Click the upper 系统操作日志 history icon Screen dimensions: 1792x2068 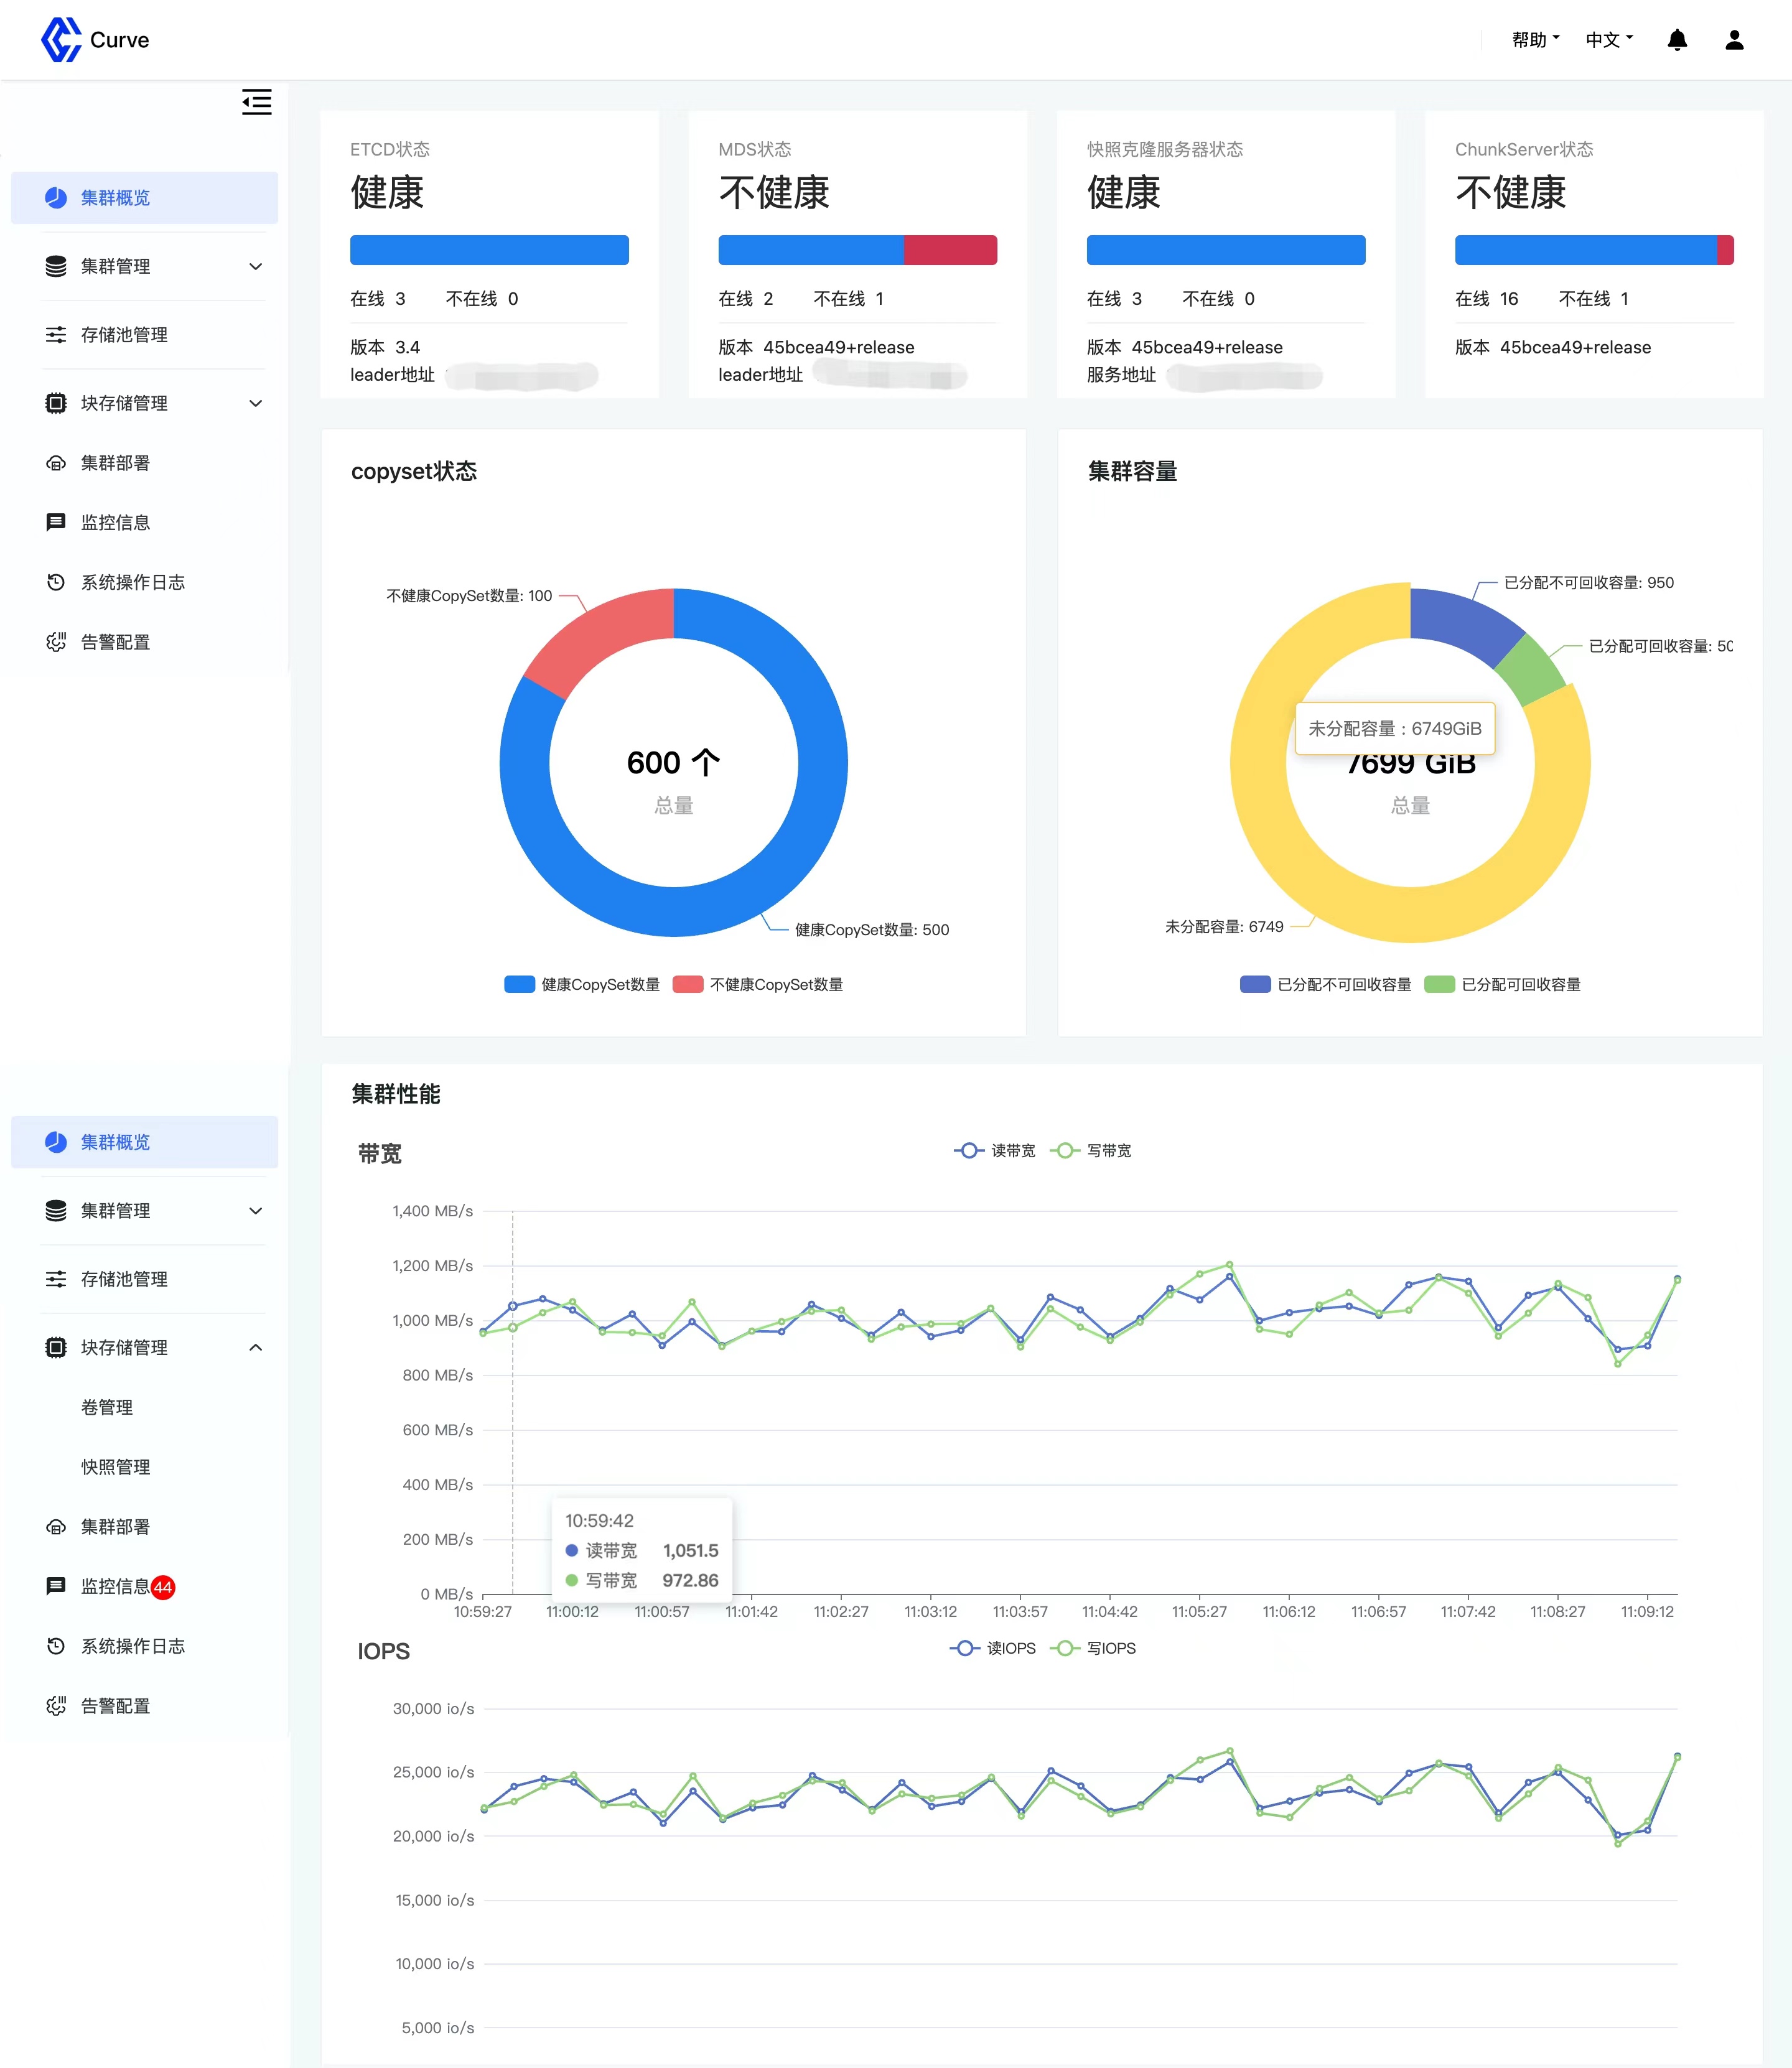pos(56,582)
